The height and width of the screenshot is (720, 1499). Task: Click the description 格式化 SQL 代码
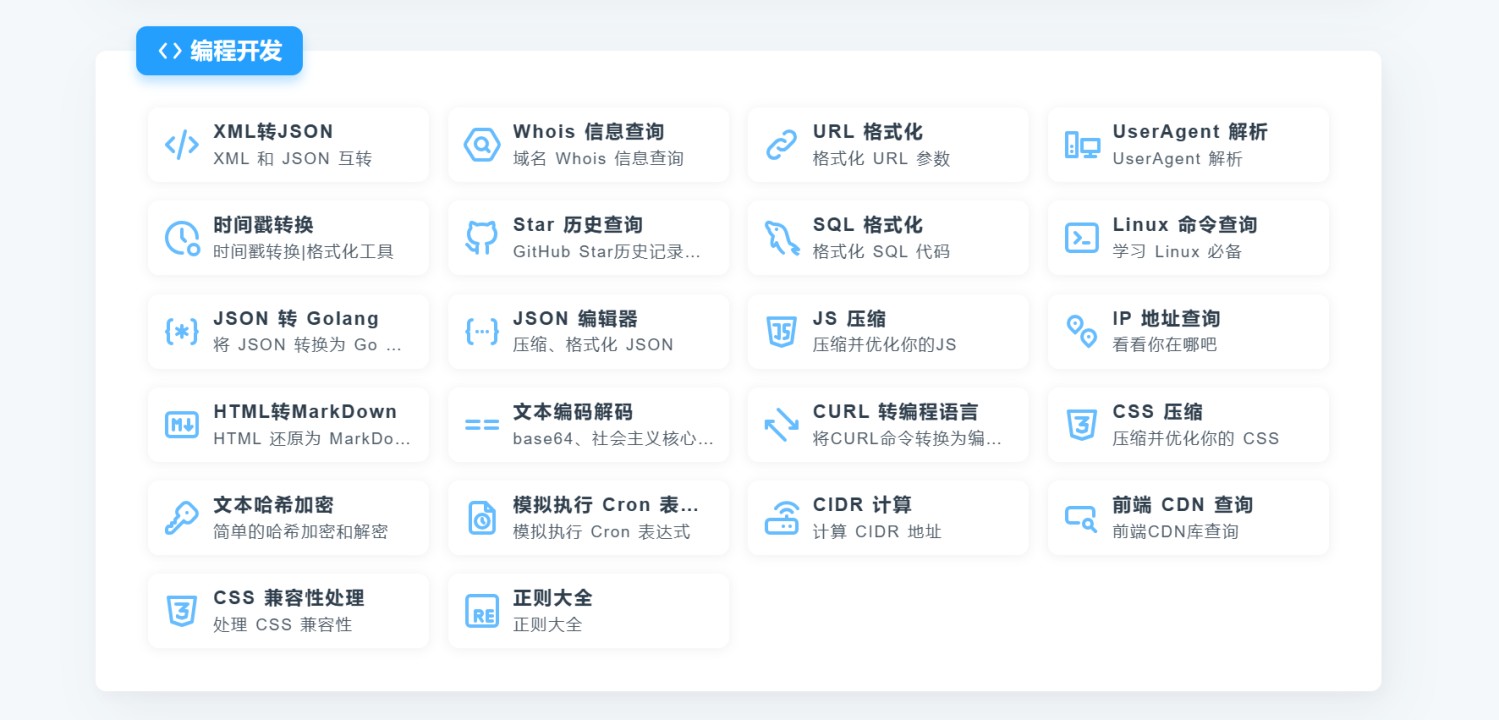coord(881,252)
